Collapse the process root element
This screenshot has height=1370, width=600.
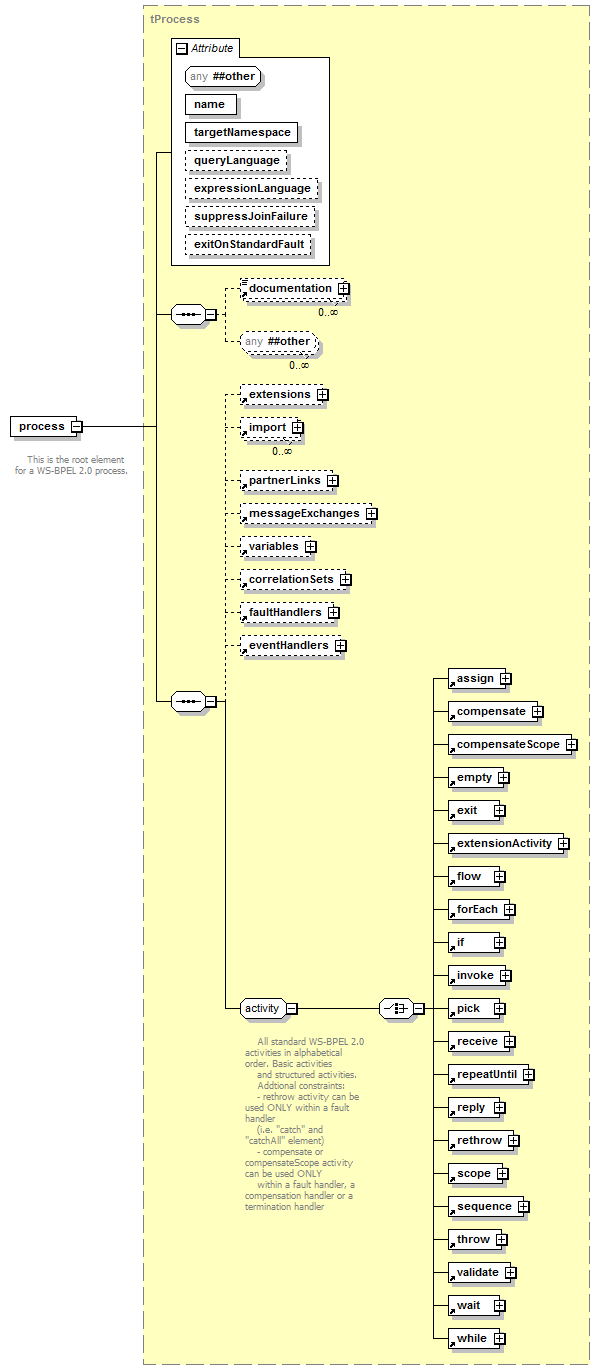point(76,427)
